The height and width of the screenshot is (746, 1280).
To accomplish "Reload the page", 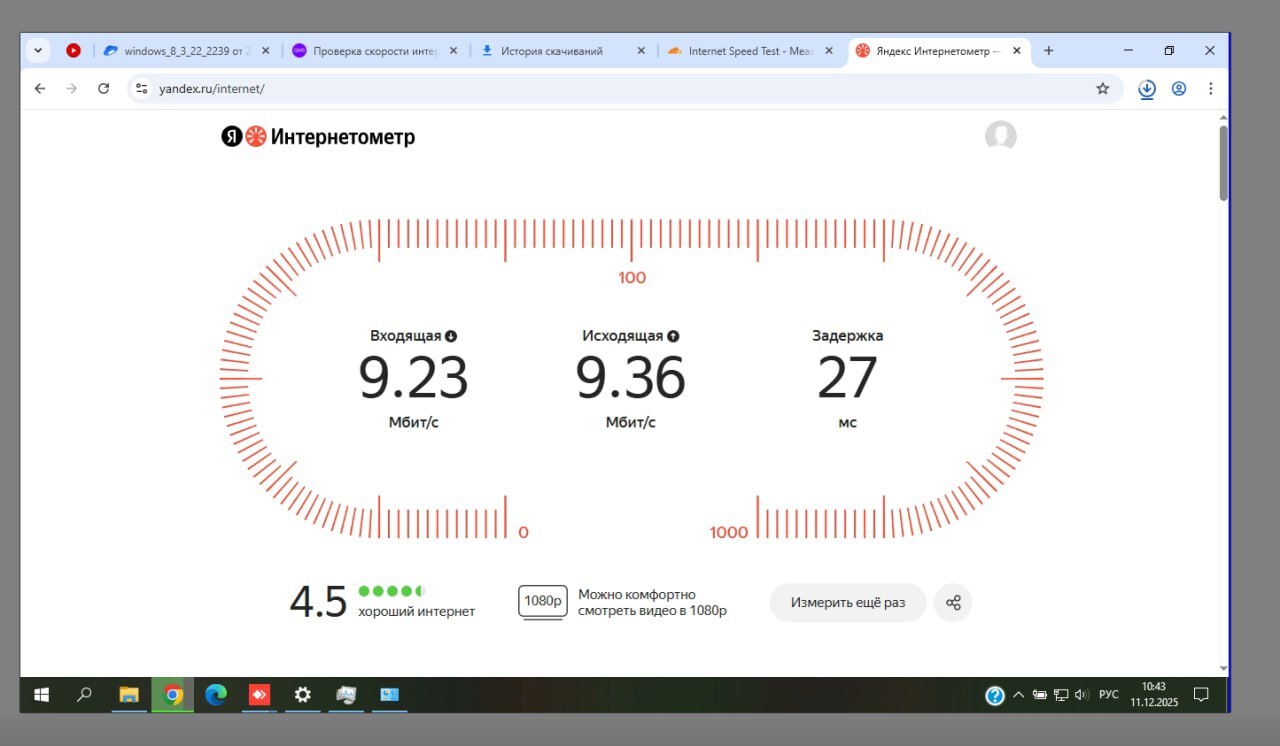I will point(103,89).
